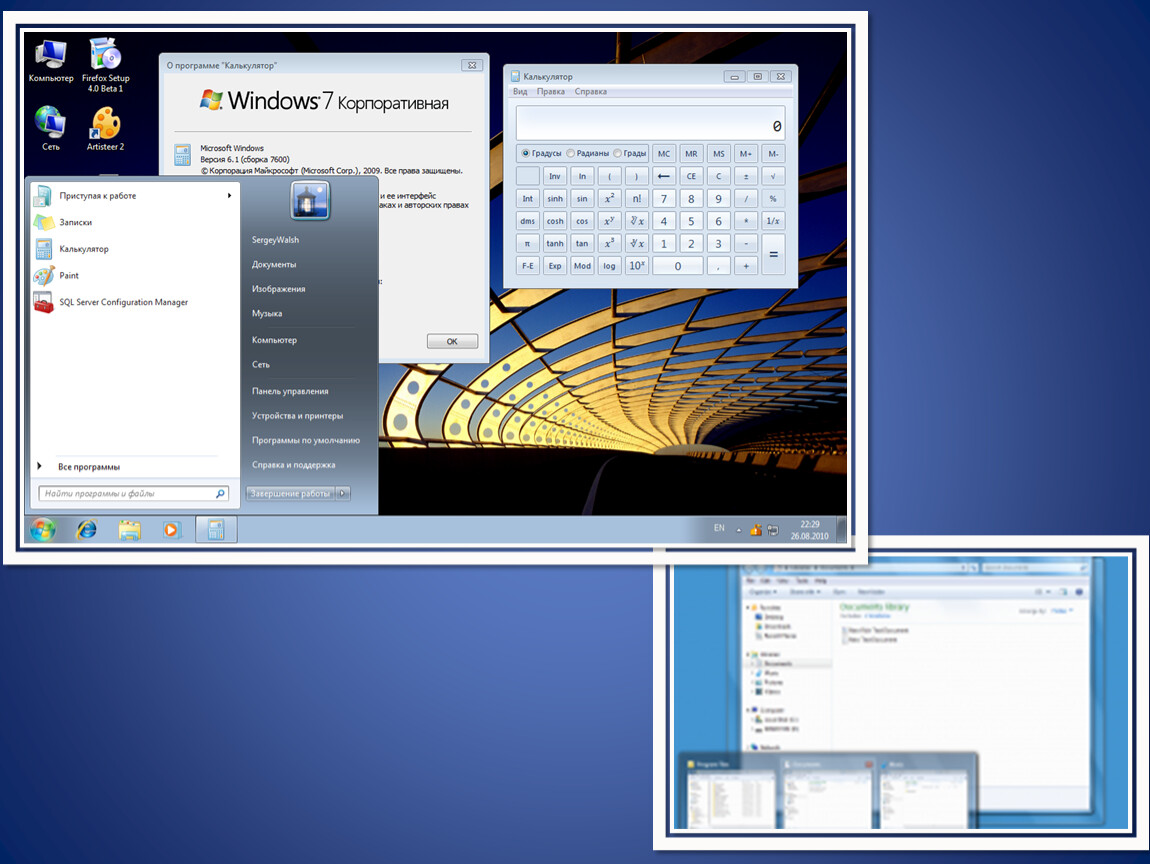The height and width of the screenshot is (864, 1150).
Task: Click the dms button in calculator
Action: pyautogui.click(x=527, y=221)
